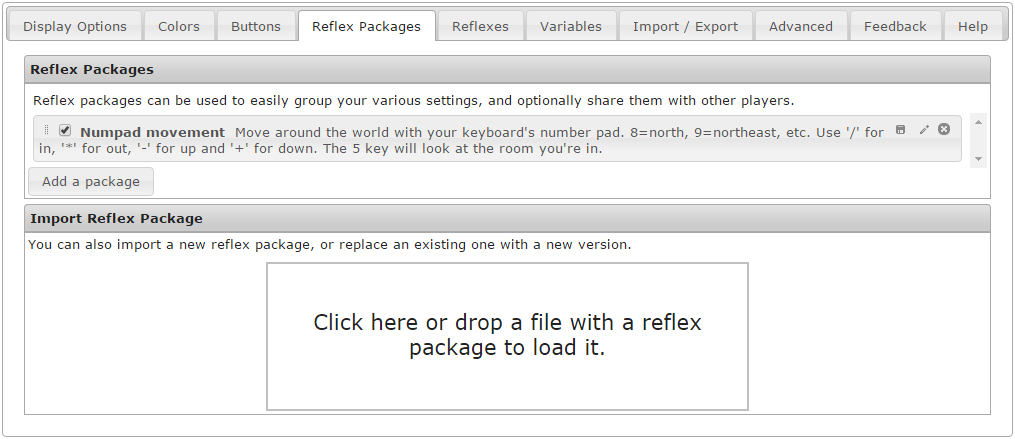The width and height of the screenshot is (1015, 439).
Task: Open the Reflexes tab
Action: pyautogui.click(x=480, y=27)
